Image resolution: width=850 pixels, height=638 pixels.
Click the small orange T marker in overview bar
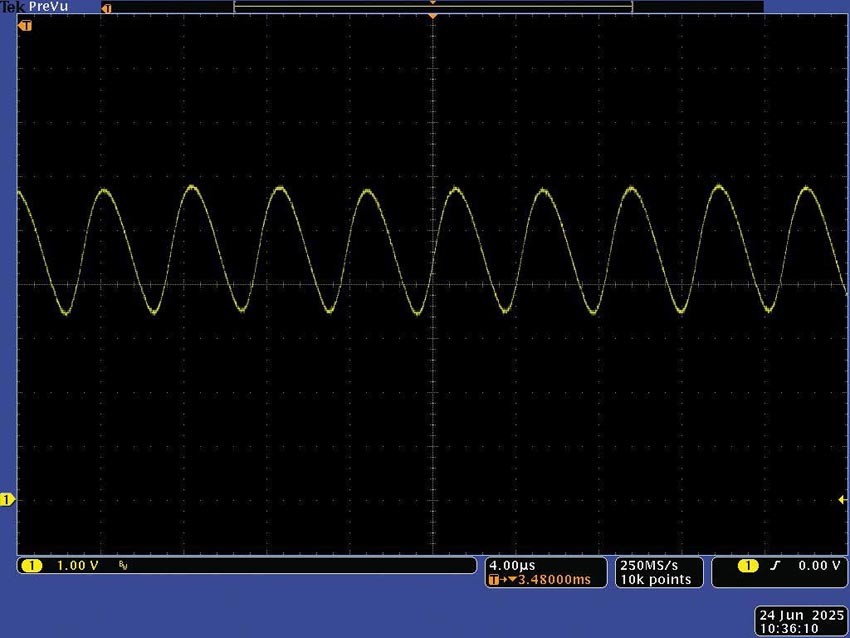[x=107, y=7]
